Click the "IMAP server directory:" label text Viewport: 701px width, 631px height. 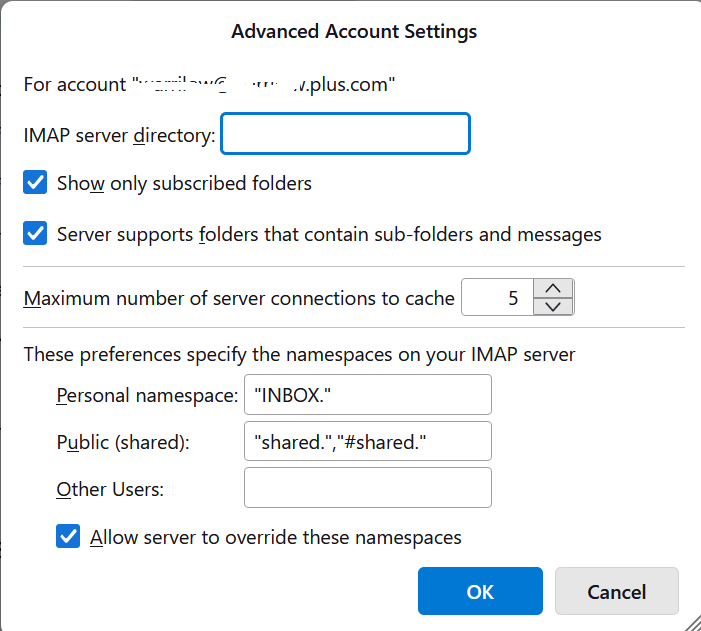[119, 135]
